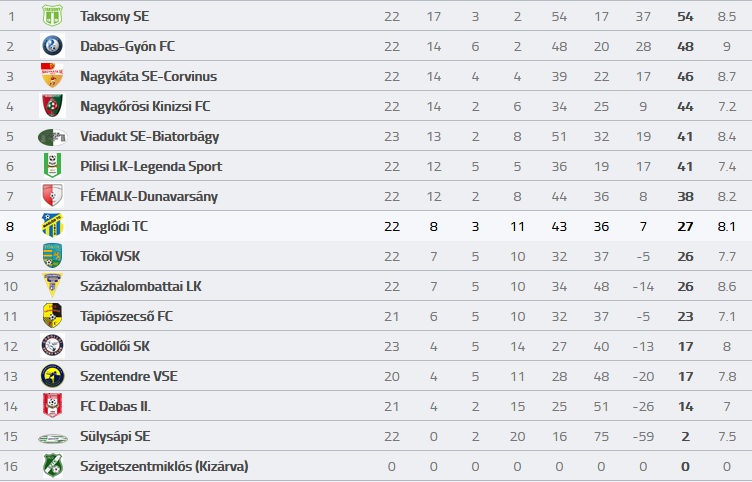
Task: Click the Szigetszentmiklós green crest
Action: click(x=52, y=466)
